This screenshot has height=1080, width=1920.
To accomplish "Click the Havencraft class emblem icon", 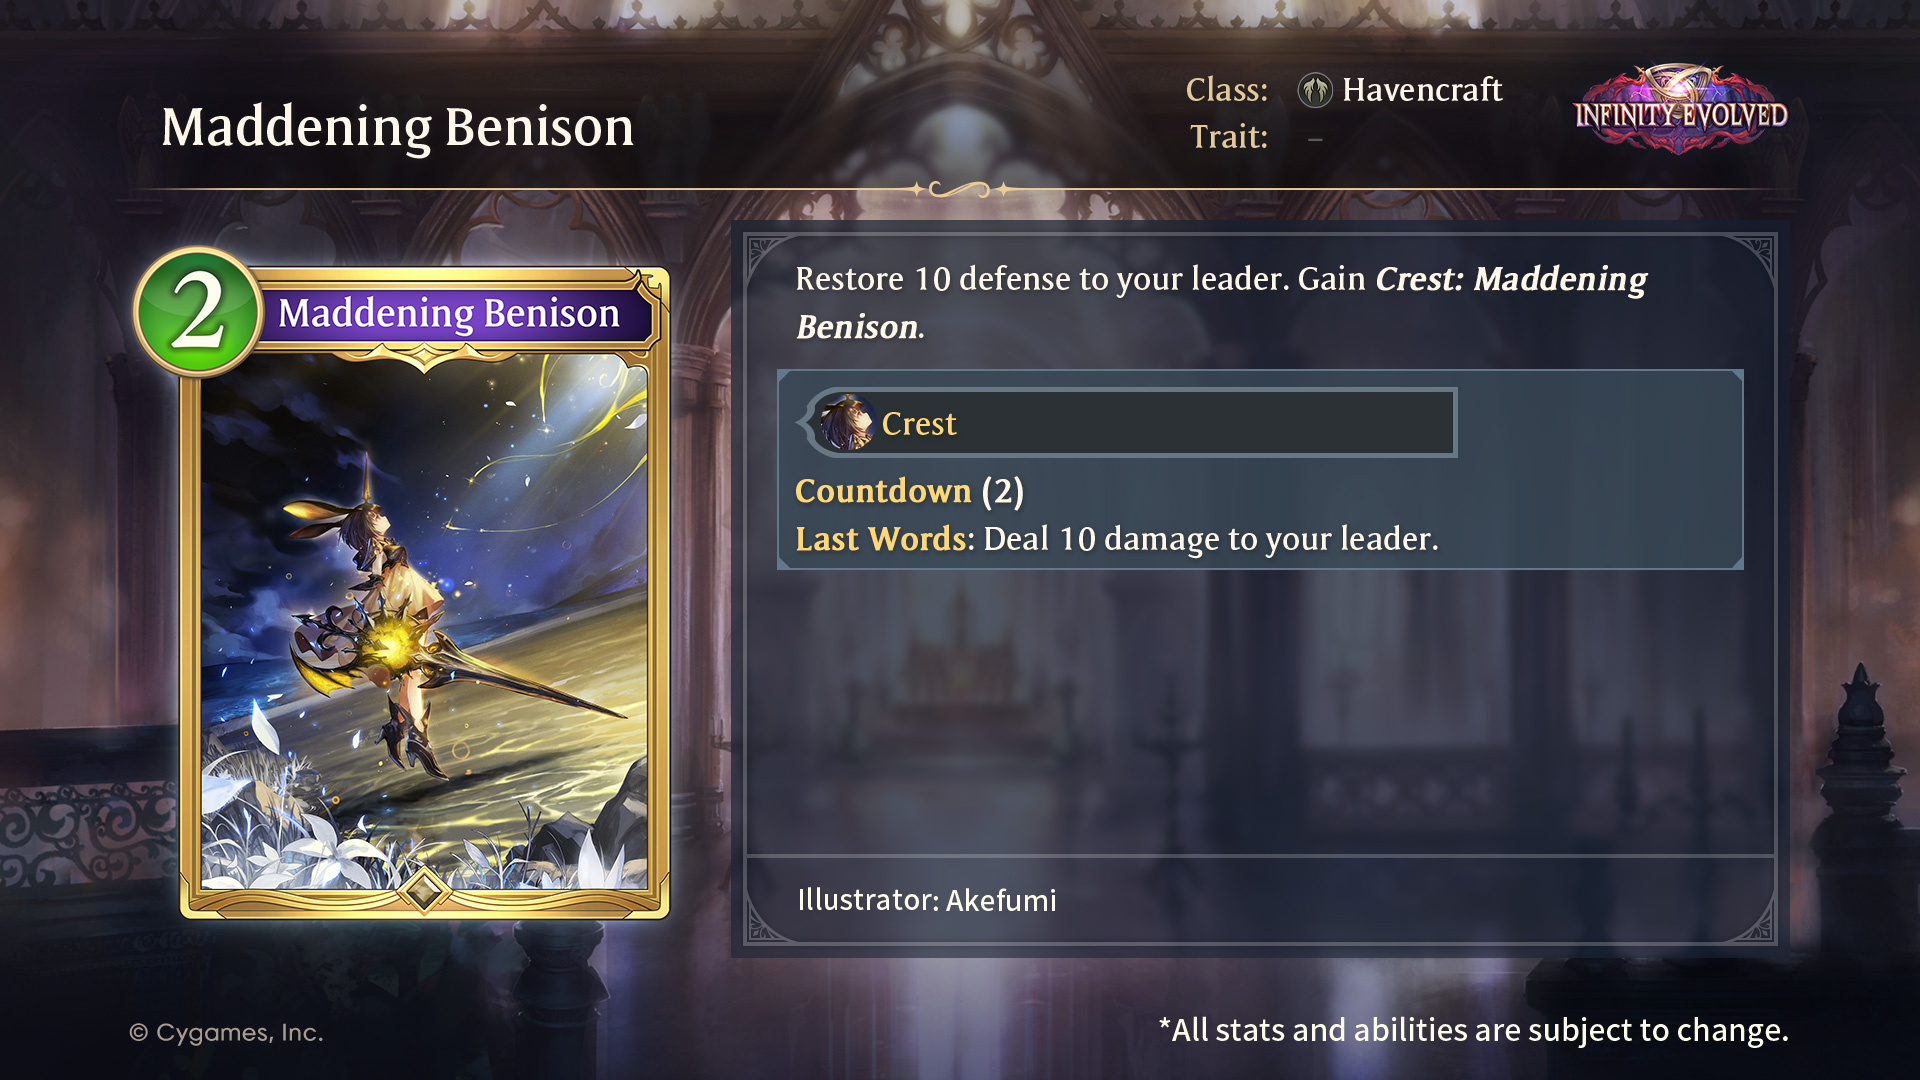I will tap(1315, 90).
